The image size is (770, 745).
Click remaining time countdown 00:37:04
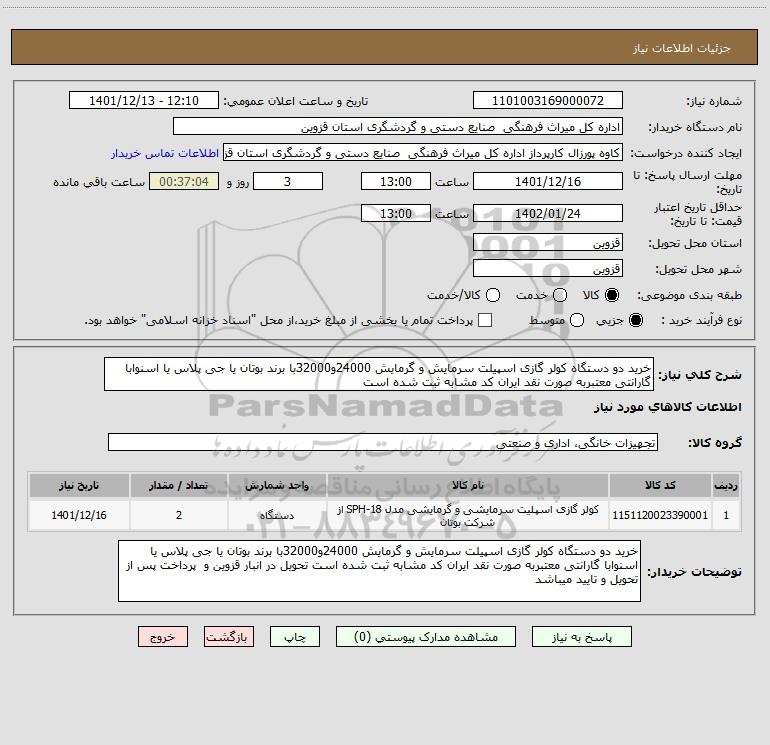(184, 181)
